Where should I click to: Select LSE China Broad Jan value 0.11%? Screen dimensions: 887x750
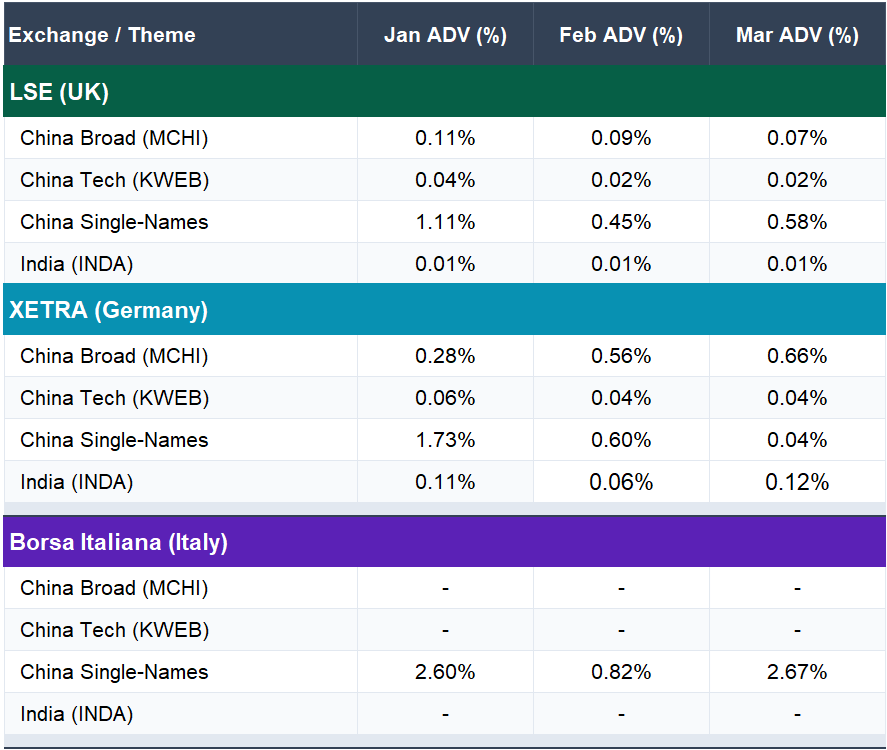[445, 138]
